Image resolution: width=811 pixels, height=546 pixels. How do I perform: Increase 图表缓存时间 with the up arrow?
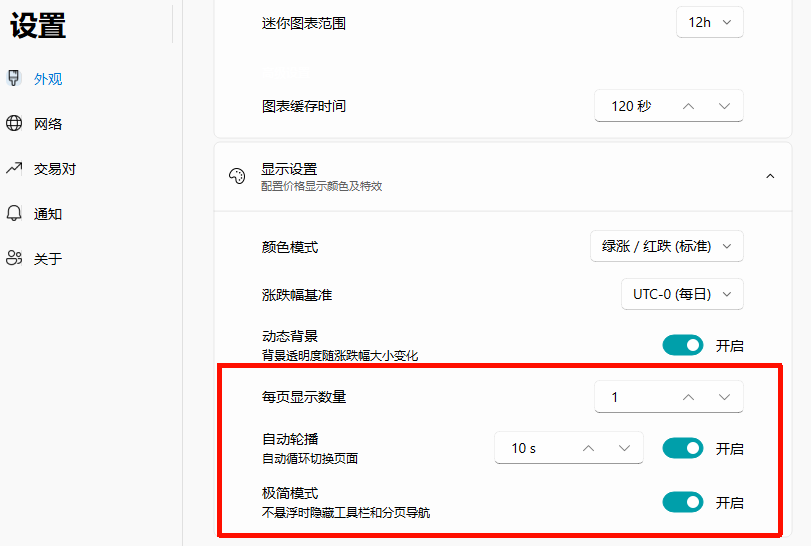coord(688,106)
